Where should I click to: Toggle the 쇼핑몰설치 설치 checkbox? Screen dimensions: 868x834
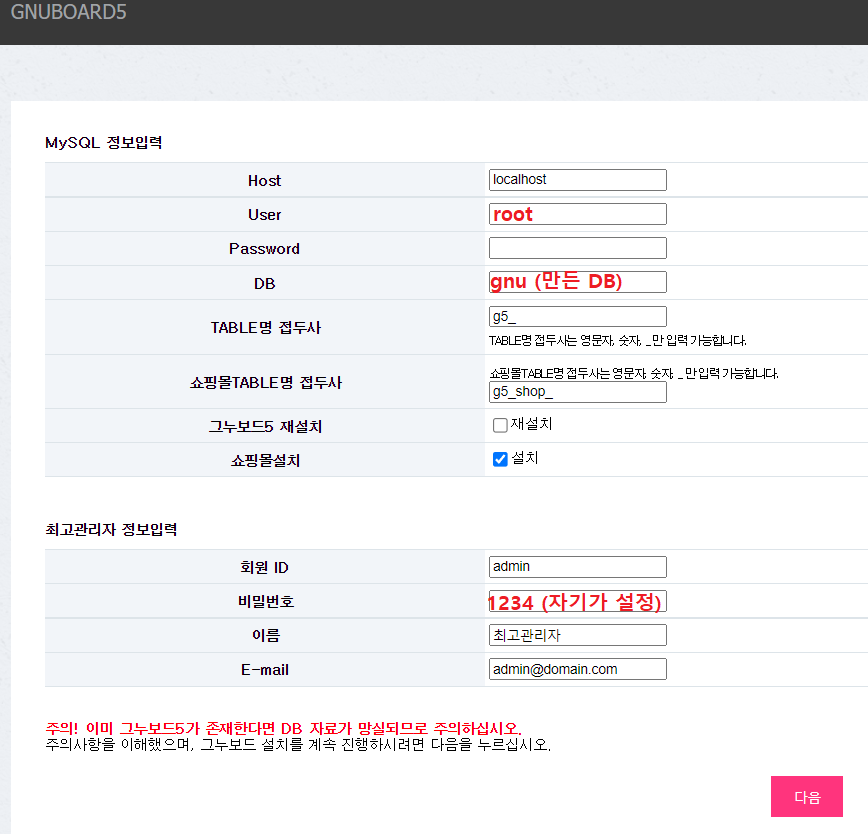[x=500, y=459]
